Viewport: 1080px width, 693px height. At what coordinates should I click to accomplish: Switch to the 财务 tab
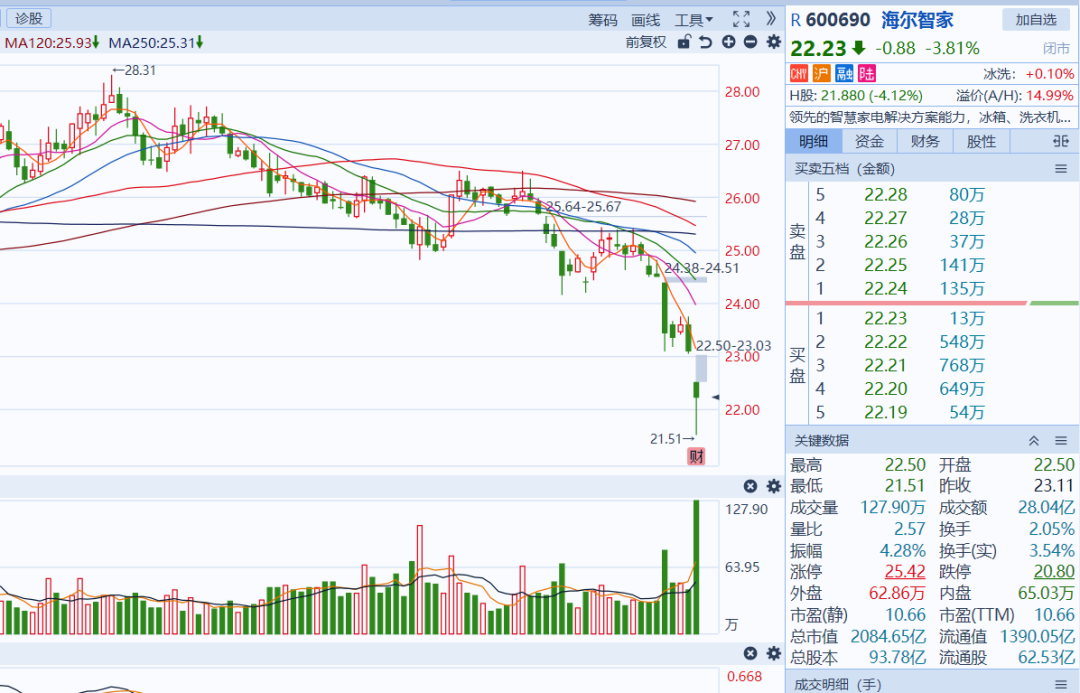925,141
